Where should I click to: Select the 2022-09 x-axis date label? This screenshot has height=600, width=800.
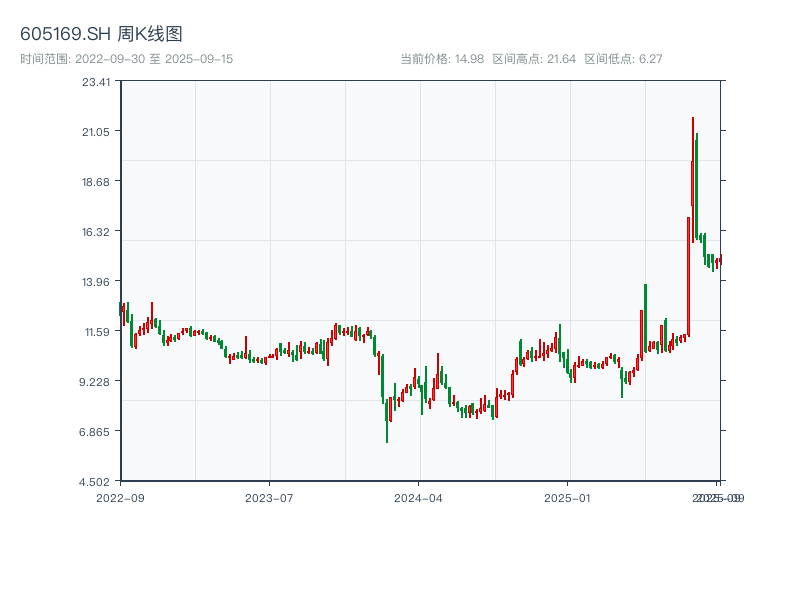coord(120,497)
